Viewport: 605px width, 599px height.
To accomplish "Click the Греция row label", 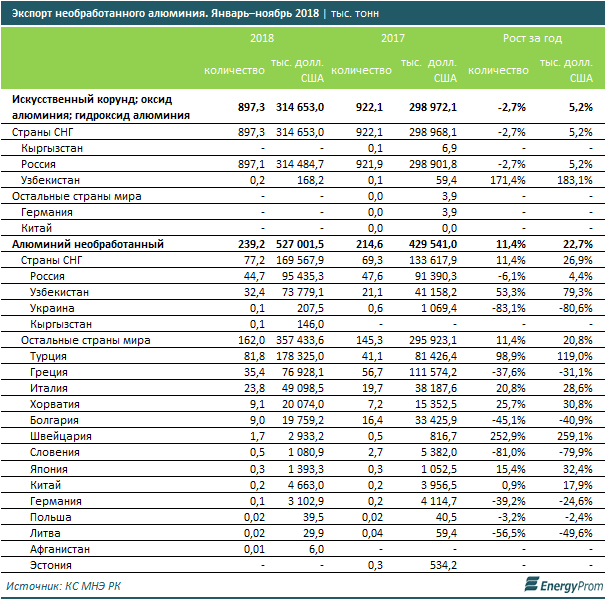I will click(49, 372).
